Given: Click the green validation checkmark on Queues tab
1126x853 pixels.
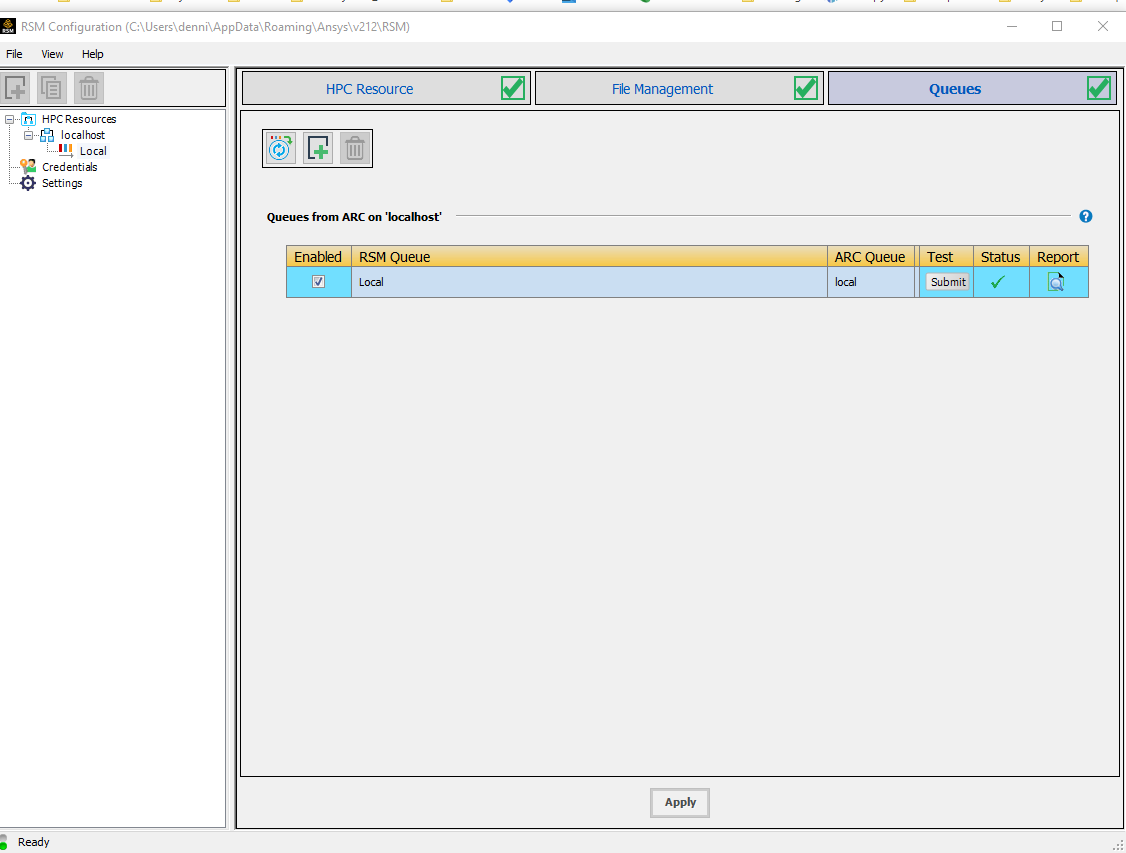Looking at the screenshot, I should click(x=1099, y=88).
